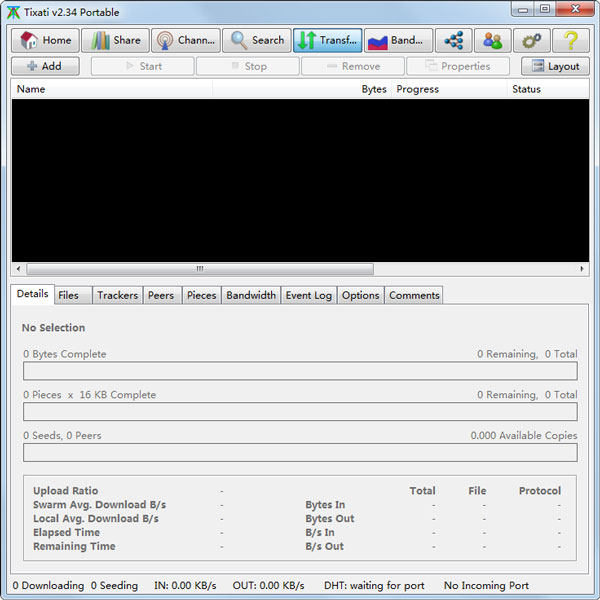Open the Bandwidth section
This screenshot has width=600, height=600.
(x=398, y=40)
